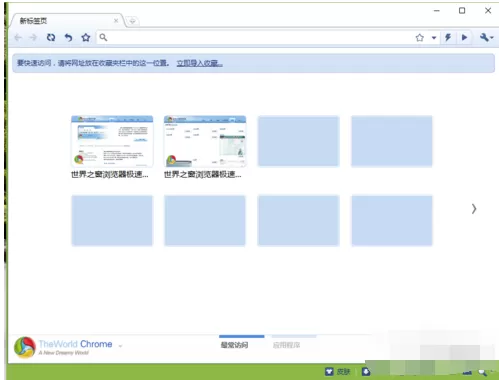This screenshot has height=380, width=499.
Task: Reload the page with the refresh icon
Action: coord(51,37)
